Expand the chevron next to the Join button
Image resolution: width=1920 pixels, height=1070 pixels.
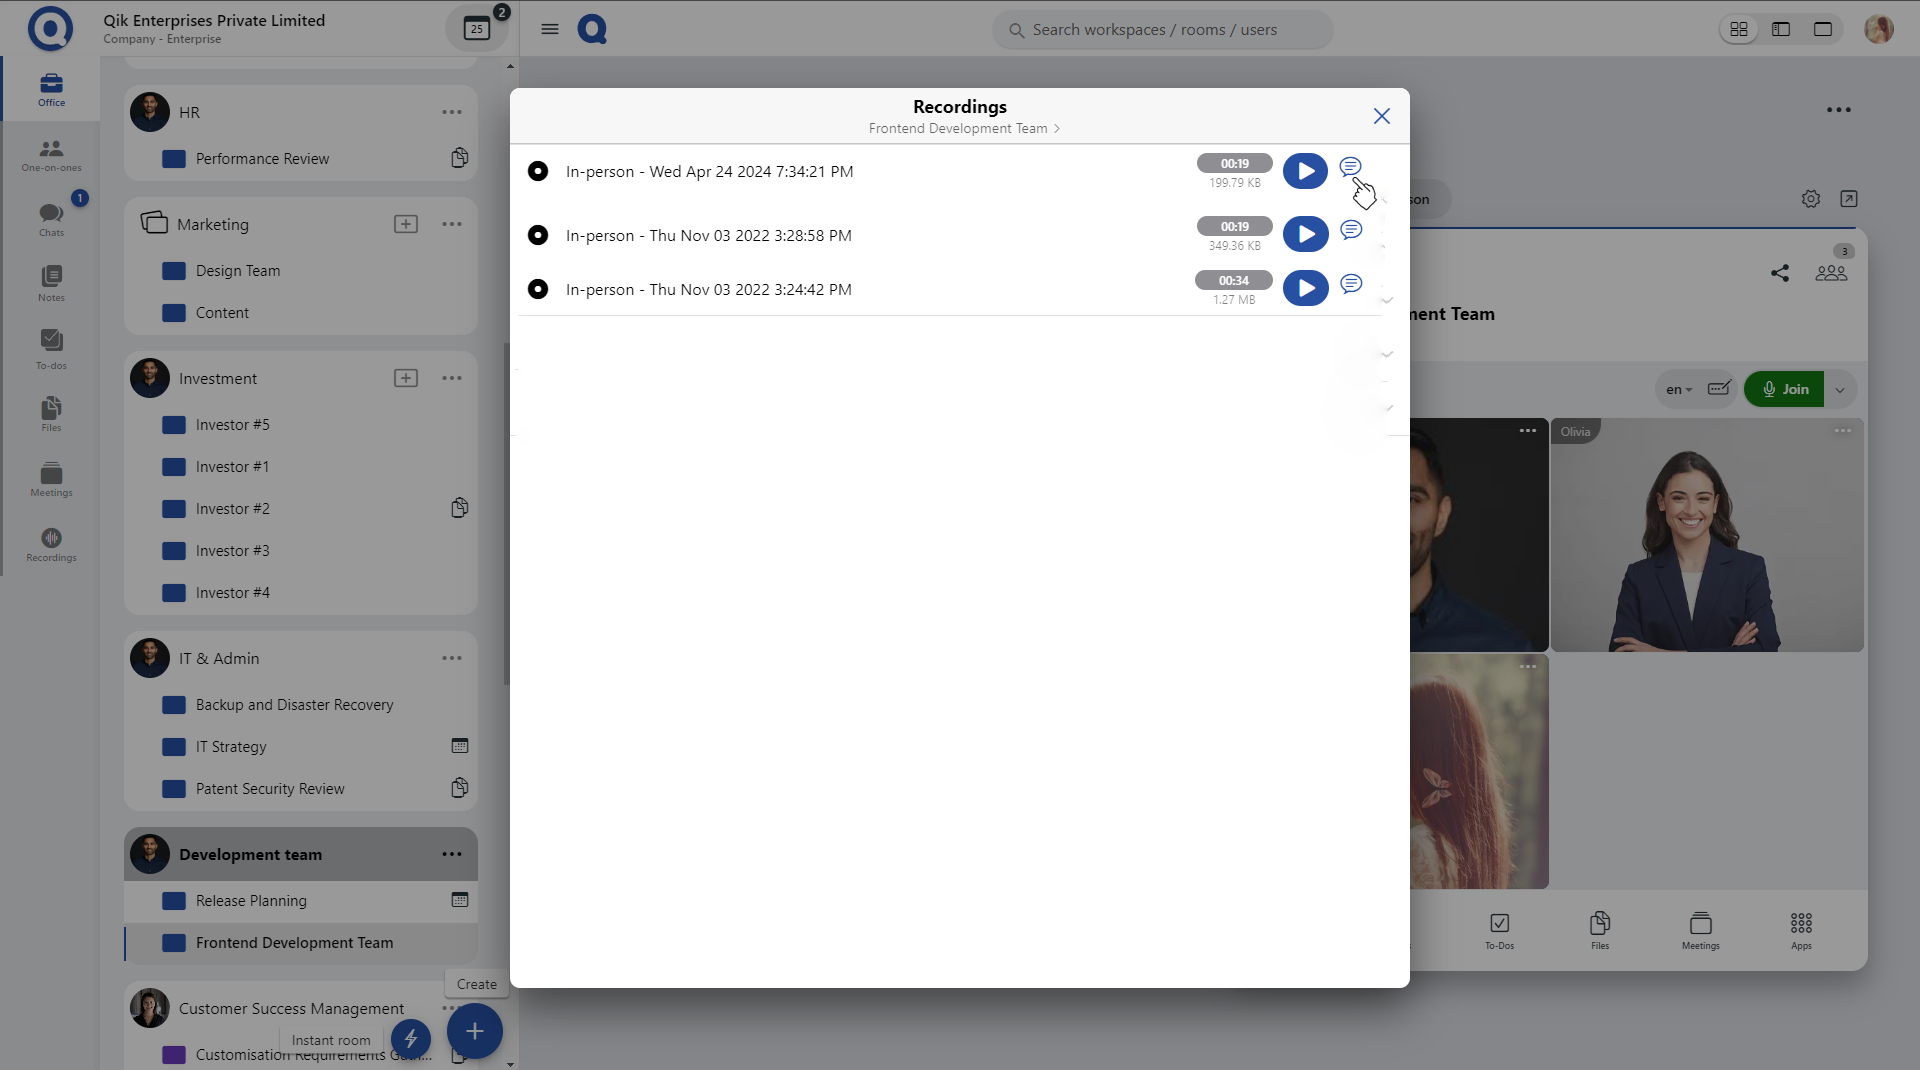(x=1839, y=390)
